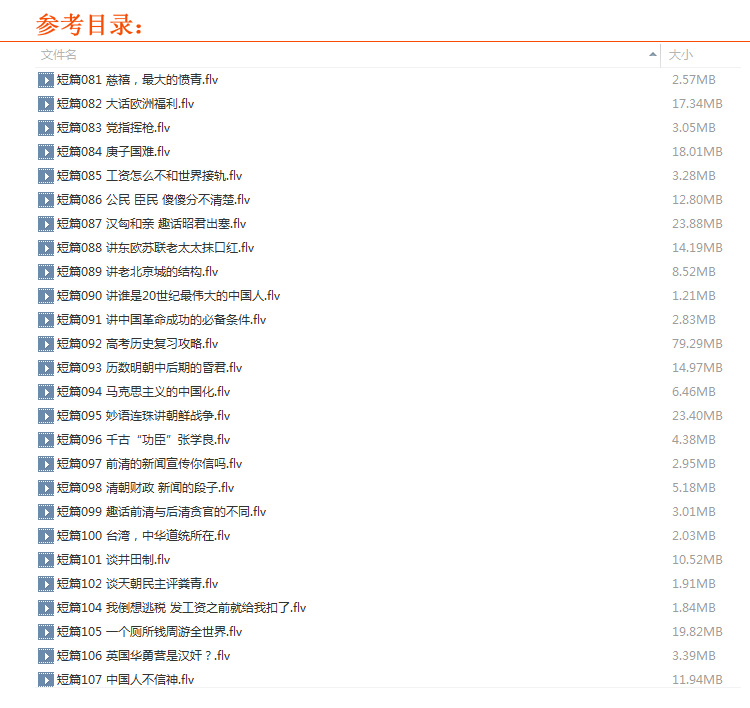Click the video icon beside 短篇081 file
The height and width of the screenshot is (708, 750).
point(46,80)
